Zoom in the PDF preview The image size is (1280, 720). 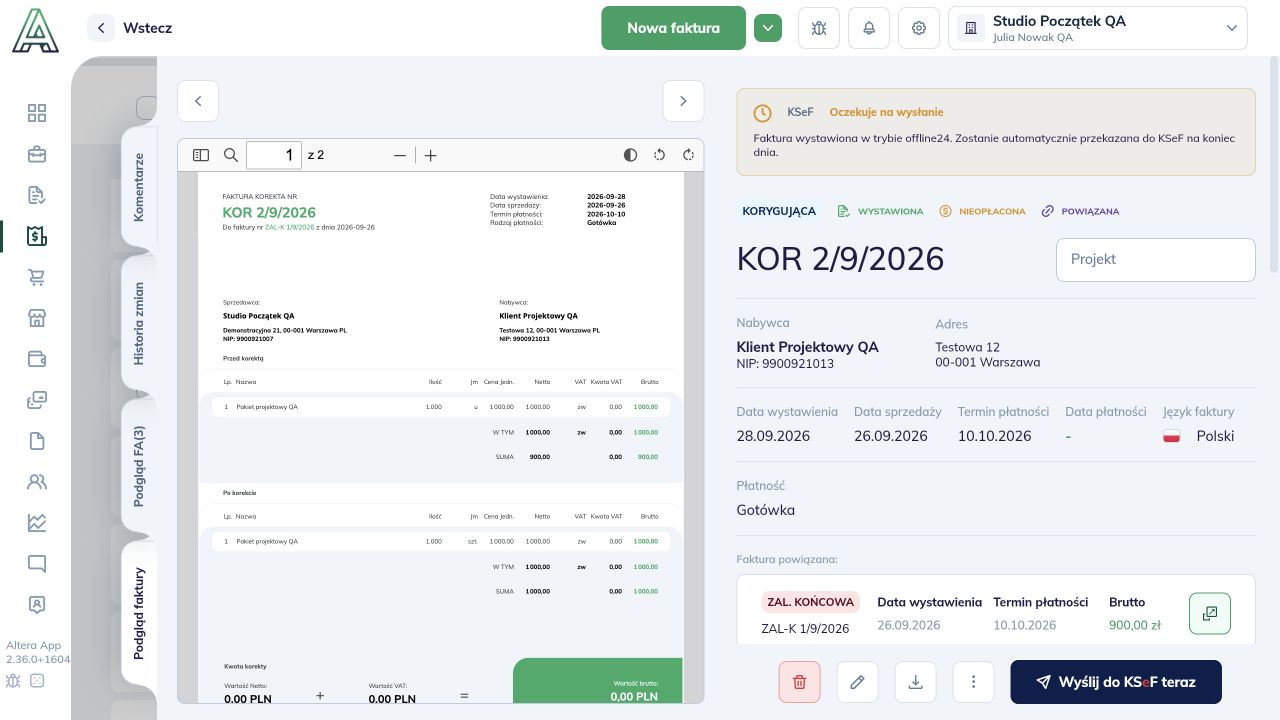(431, 155)
